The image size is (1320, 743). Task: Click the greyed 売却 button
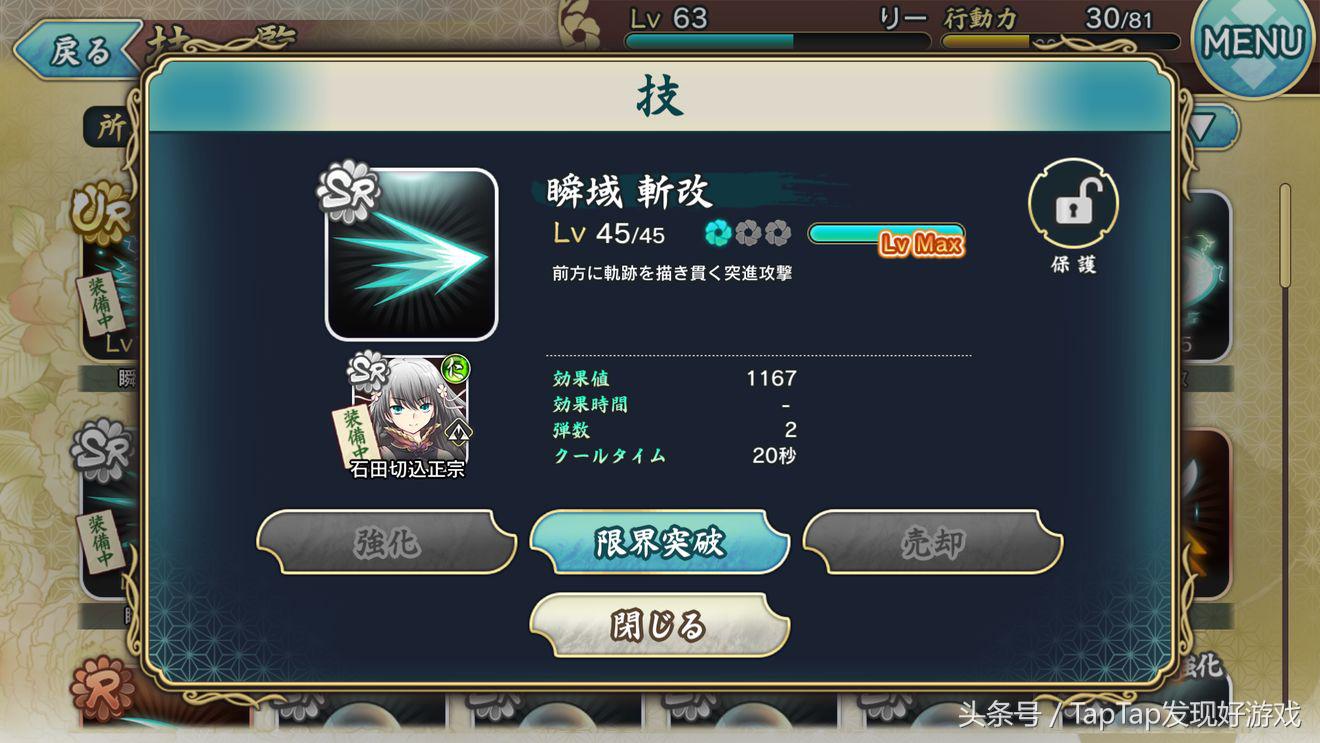click(933, 542)
